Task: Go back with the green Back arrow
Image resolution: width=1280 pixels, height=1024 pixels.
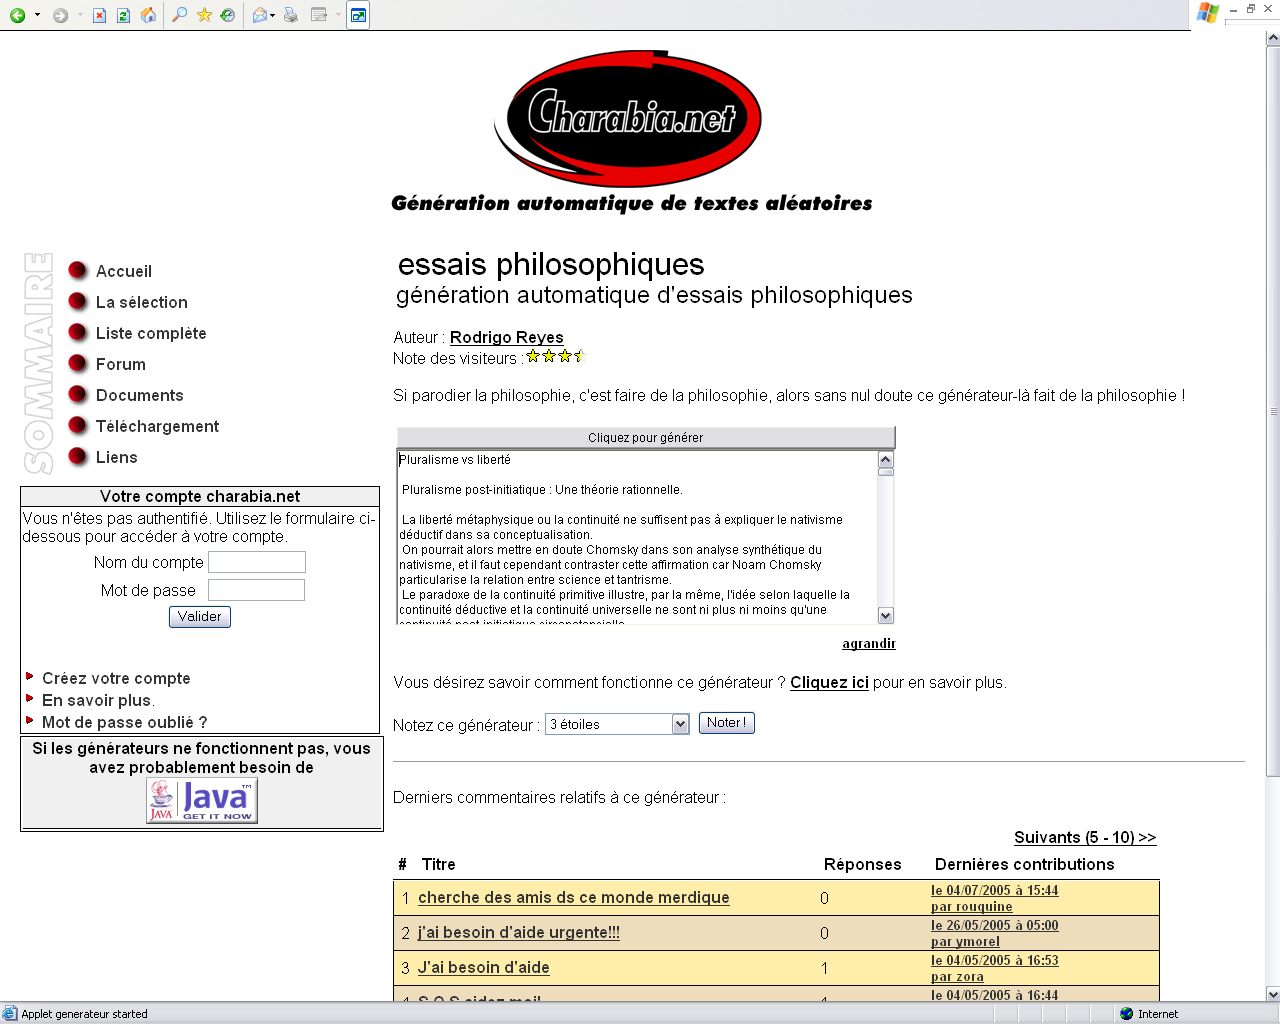Action: pos(17,15)
